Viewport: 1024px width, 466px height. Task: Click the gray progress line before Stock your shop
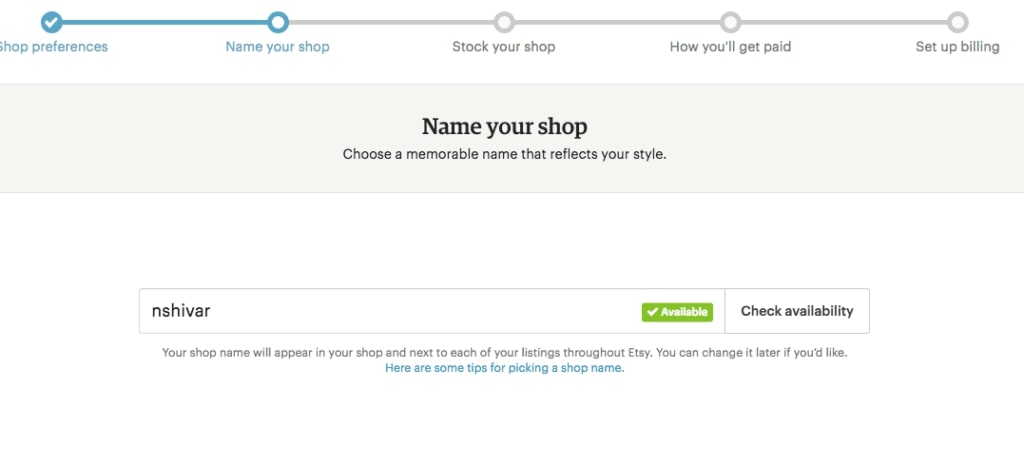(x=391, y=22)
